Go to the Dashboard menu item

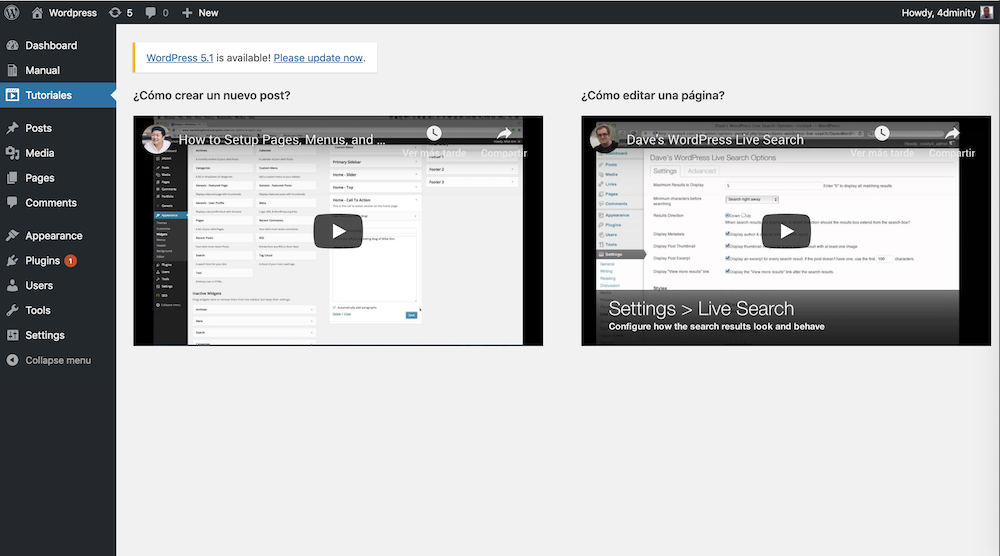pos(50,45)
